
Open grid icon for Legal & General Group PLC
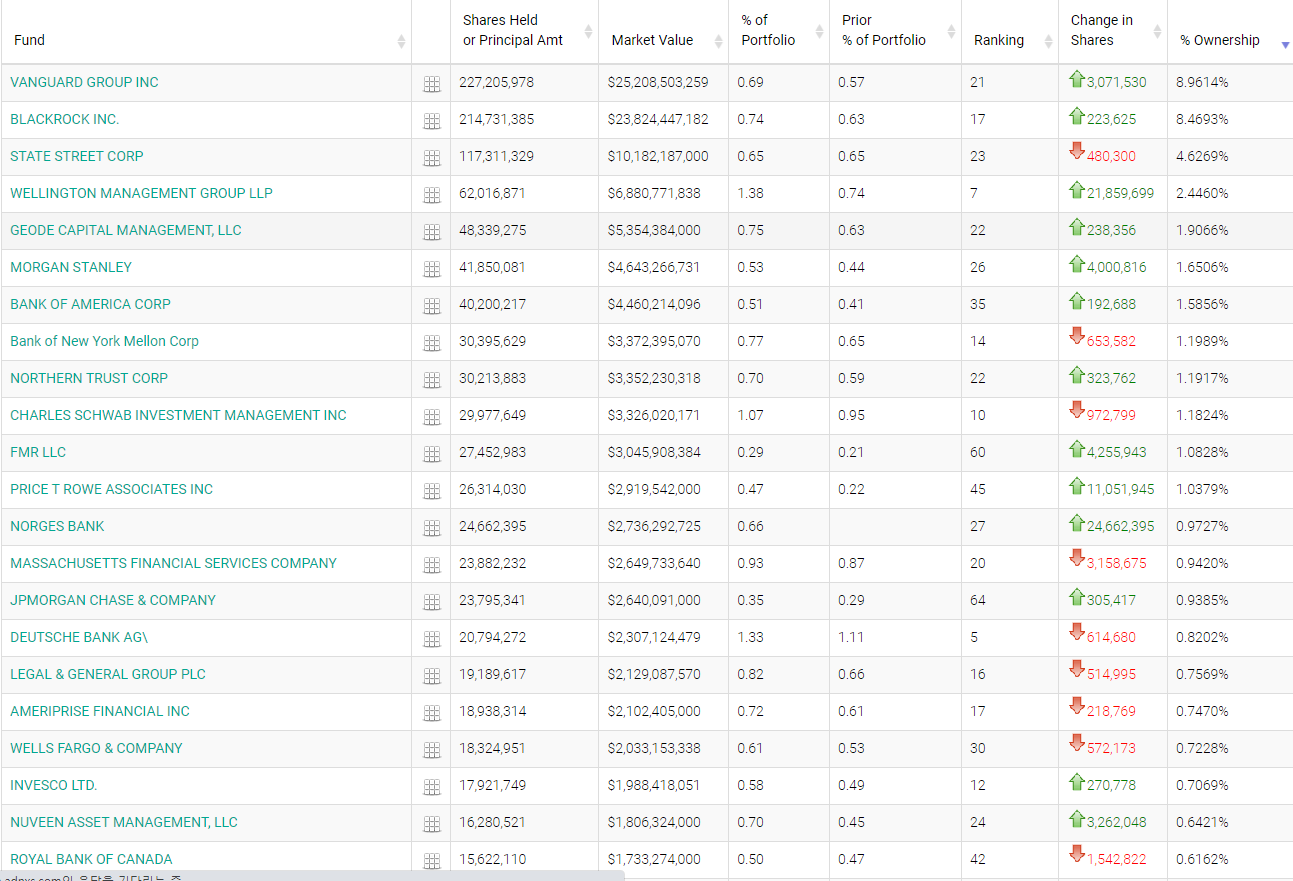[432, 676]
